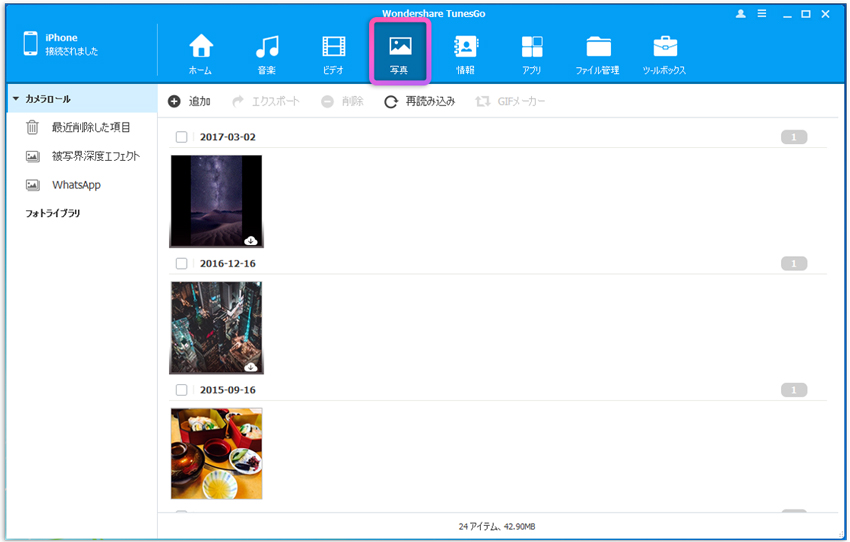Open the ビデオ film strip icon

[333, 47]
